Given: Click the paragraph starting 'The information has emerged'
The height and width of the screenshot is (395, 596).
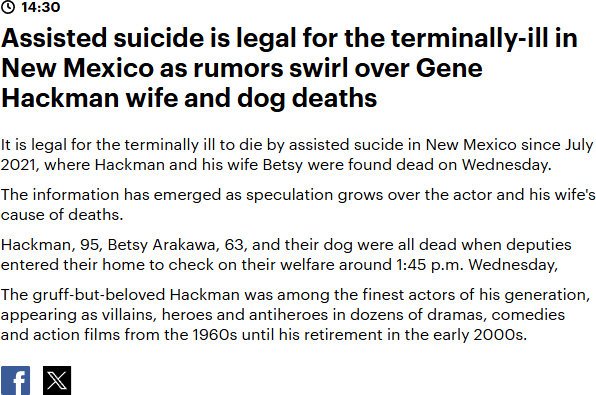Looking at the screenshot, I should 298,205.
